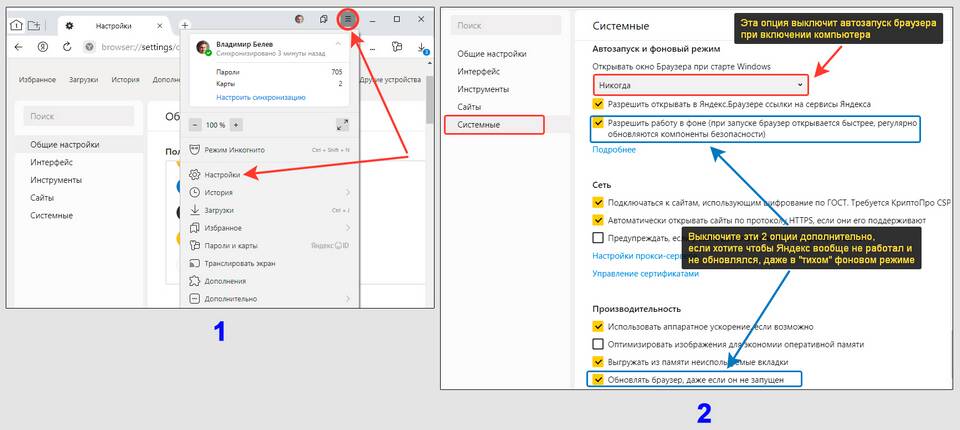Click the Yandex ID icon next to the back arrow

click(x=42, y=47)
